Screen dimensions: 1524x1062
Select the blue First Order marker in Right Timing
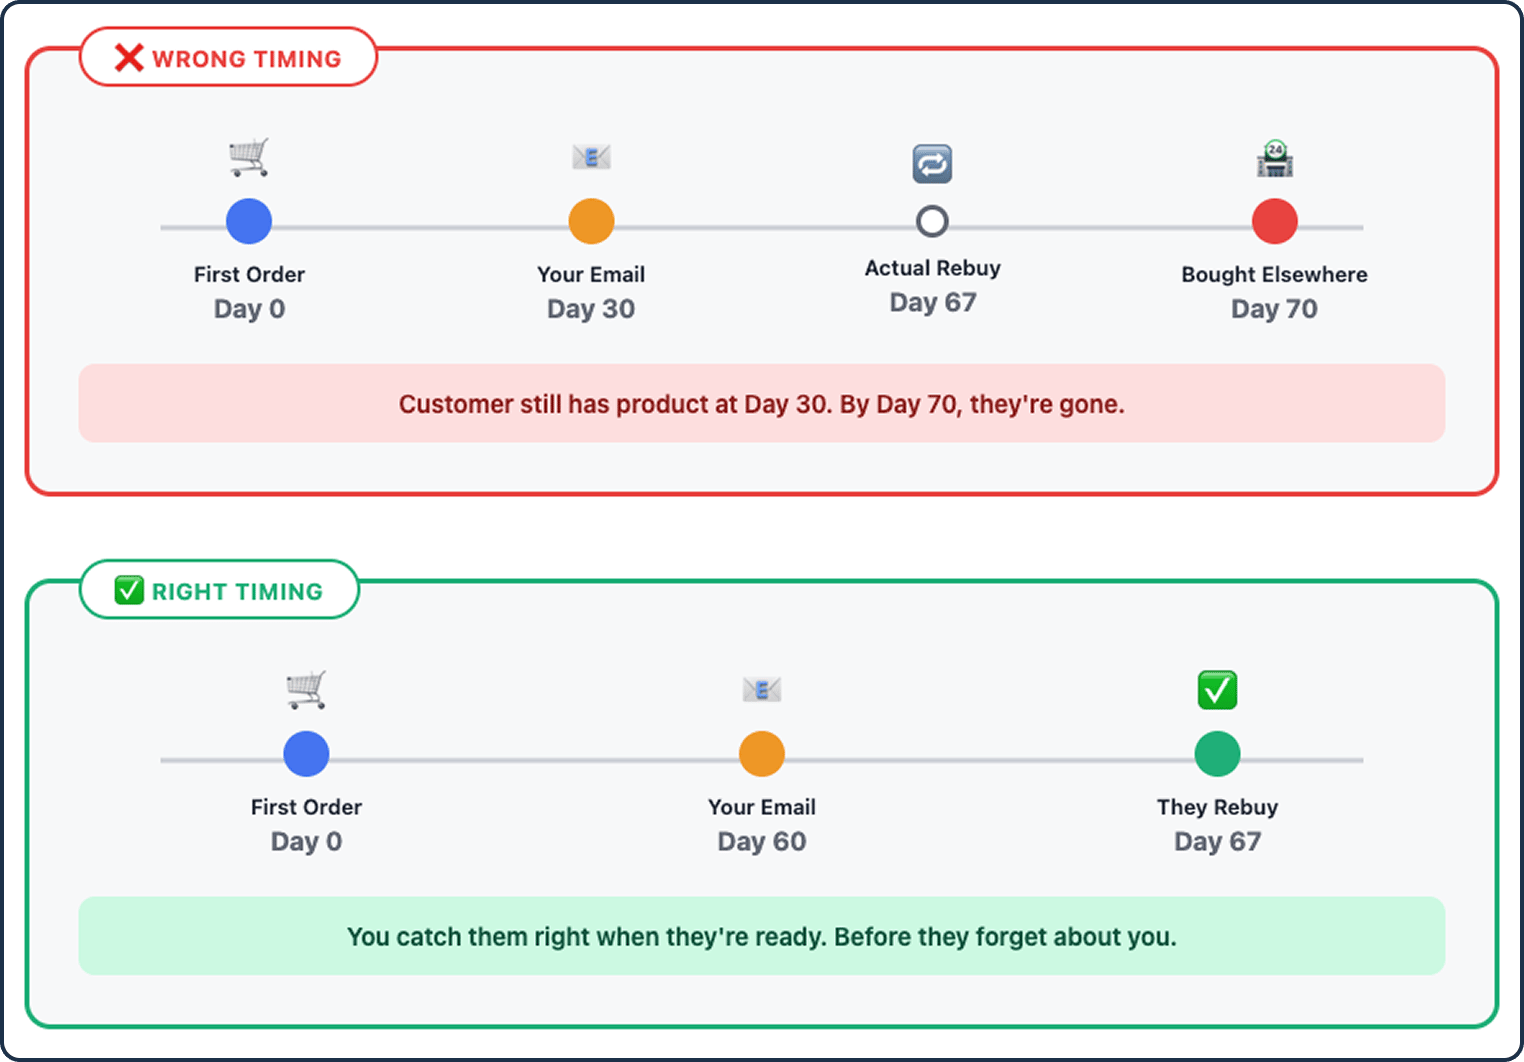point(306,754)
